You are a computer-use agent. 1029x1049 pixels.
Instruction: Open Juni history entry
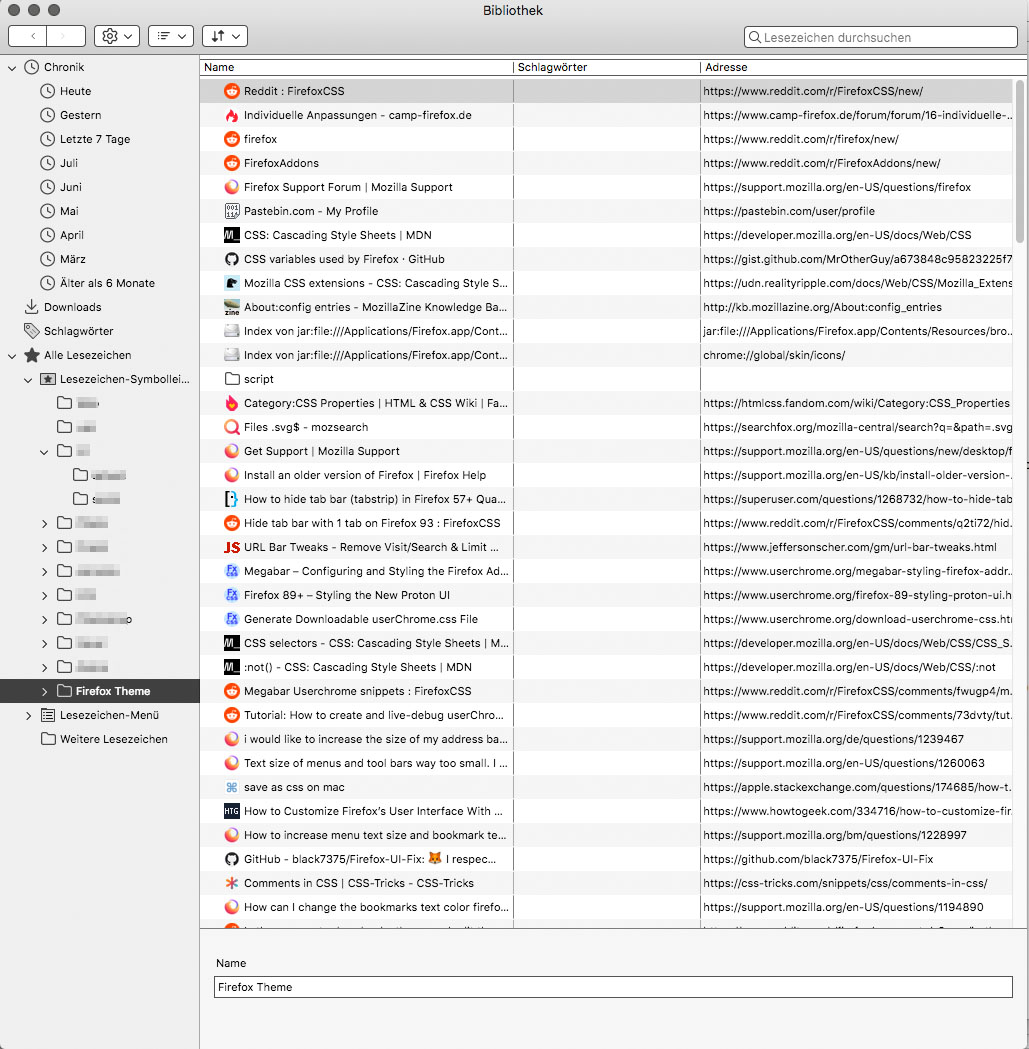tap(70, 187)
